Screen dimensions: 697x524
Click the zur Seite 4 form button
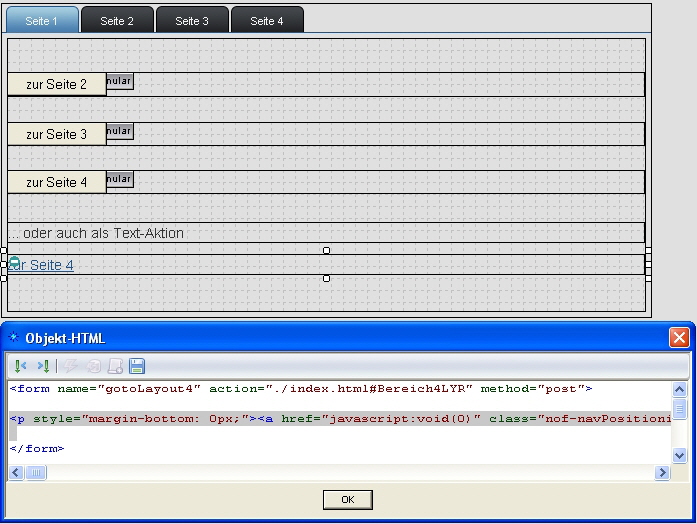point(57,183)
